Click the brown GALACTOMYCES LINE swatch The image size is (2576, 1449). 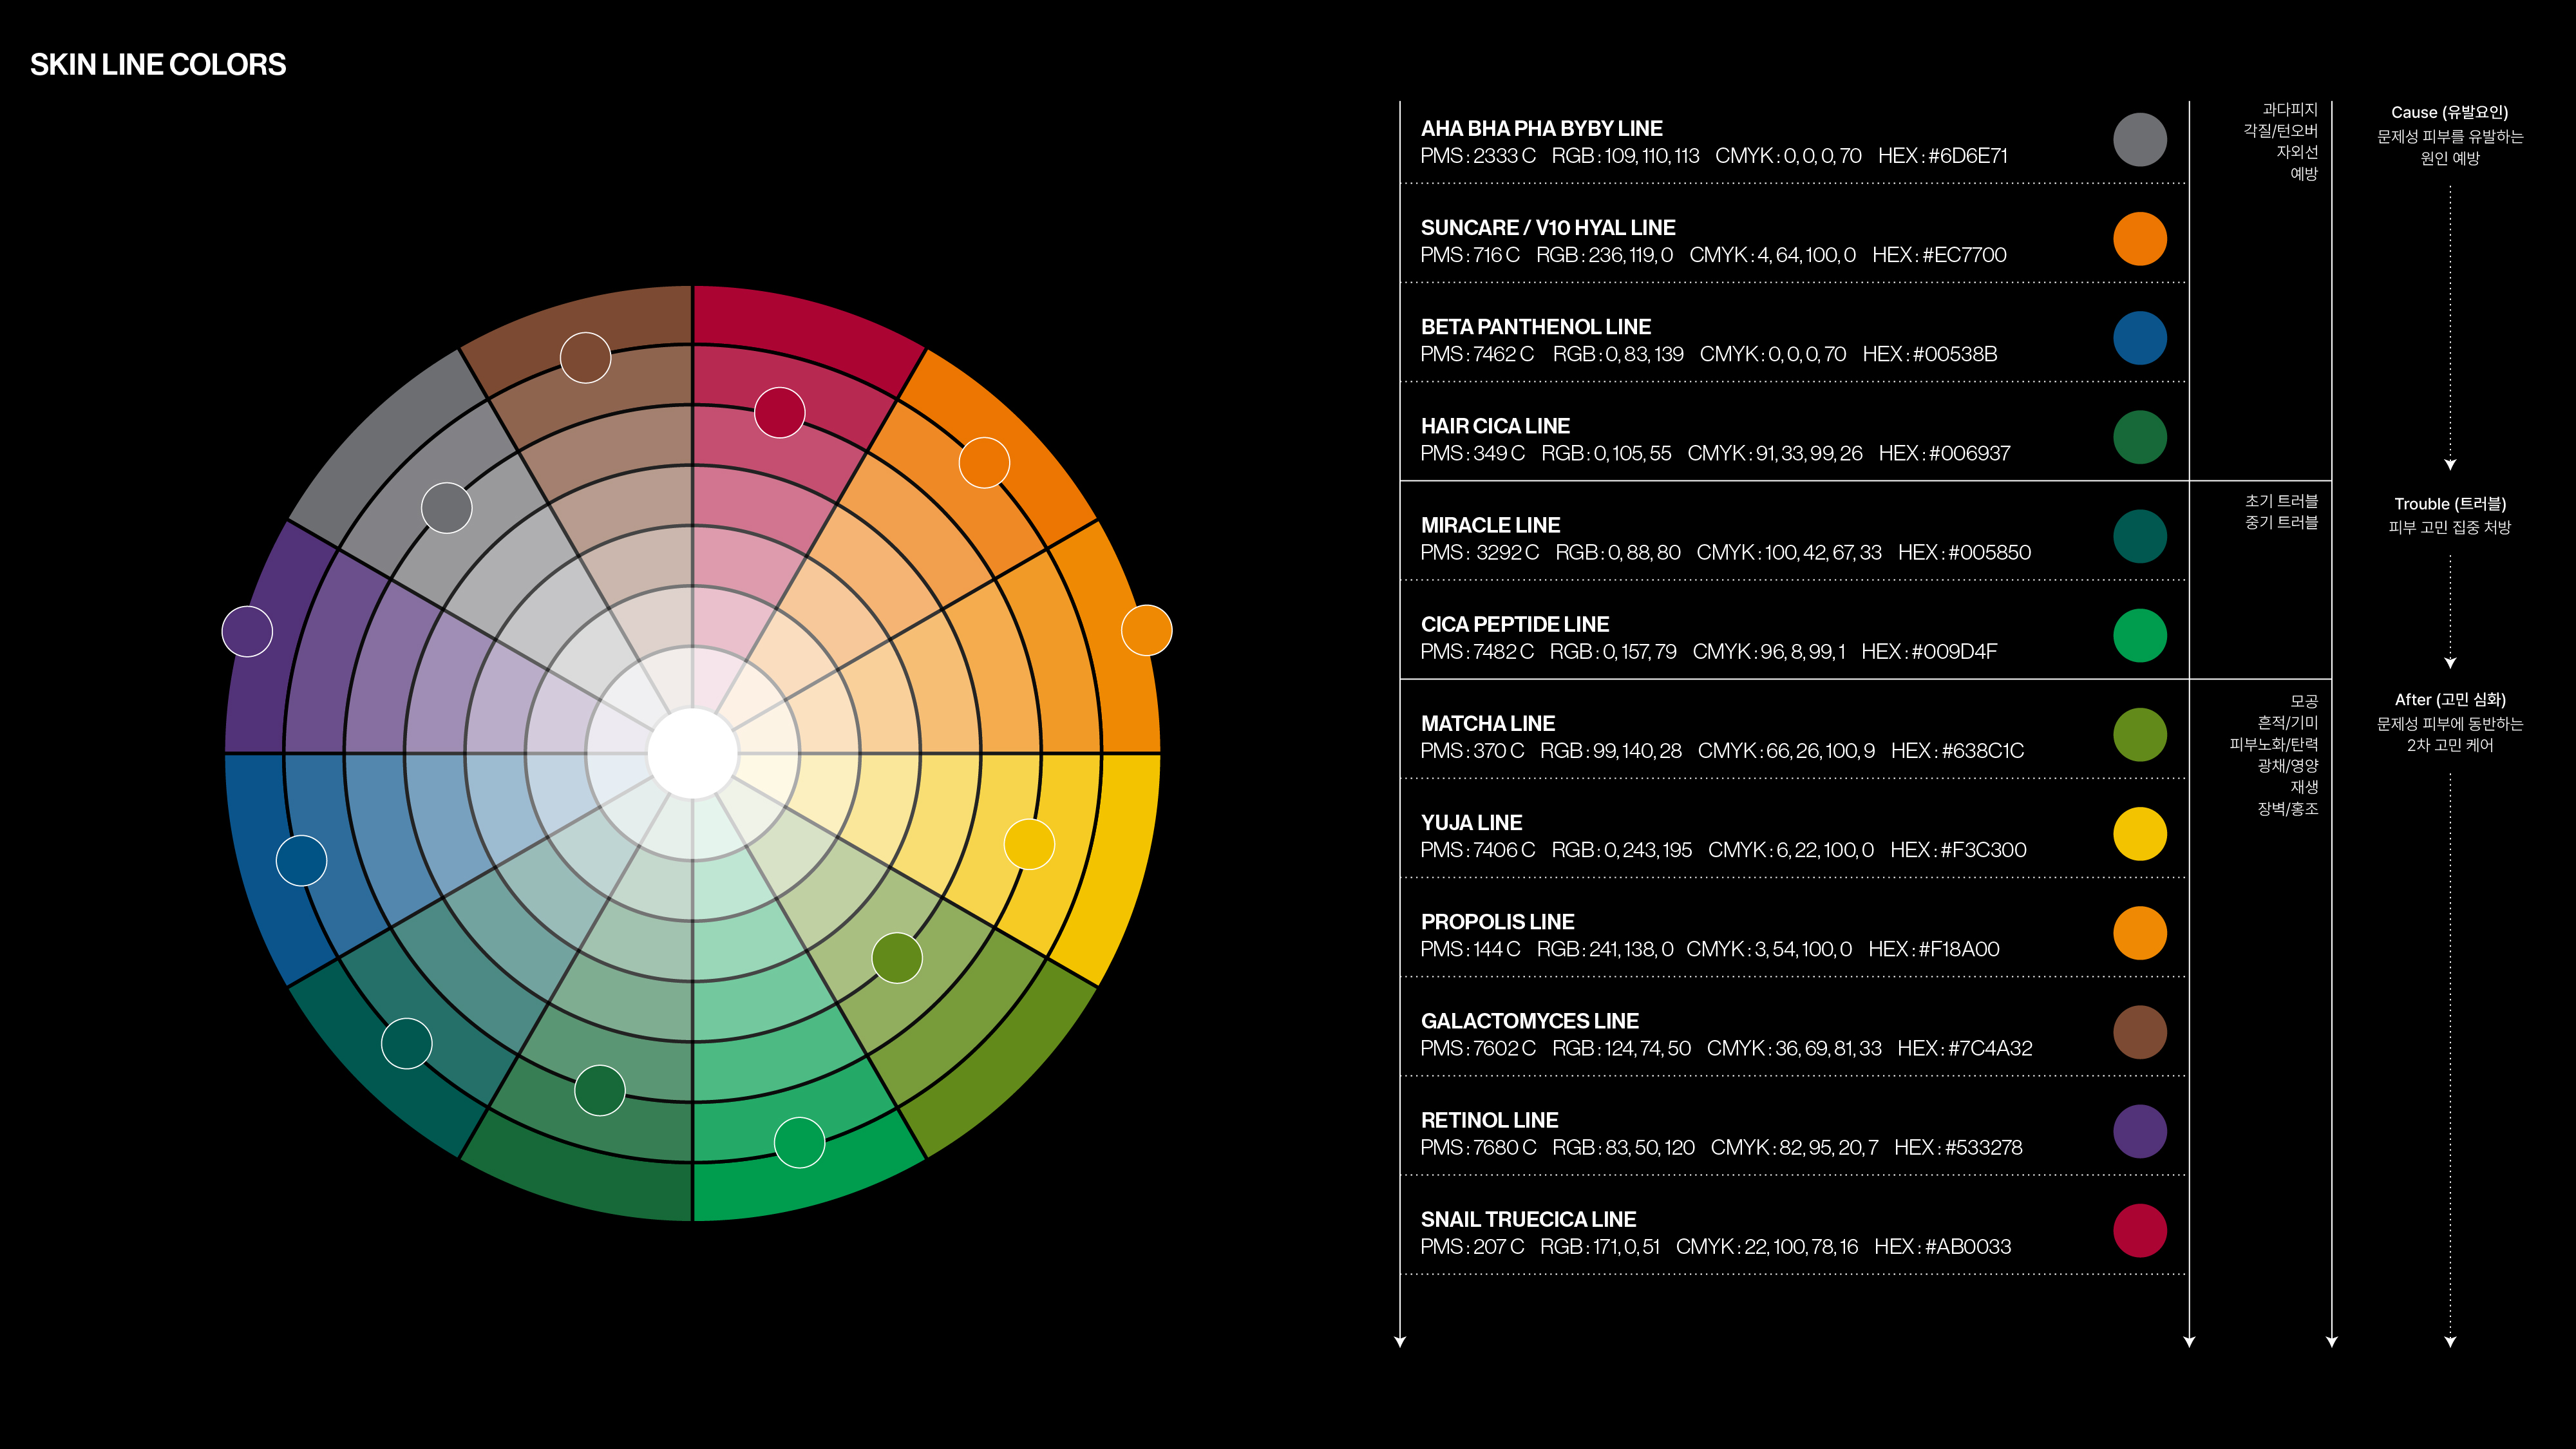pos(2139,1032)
